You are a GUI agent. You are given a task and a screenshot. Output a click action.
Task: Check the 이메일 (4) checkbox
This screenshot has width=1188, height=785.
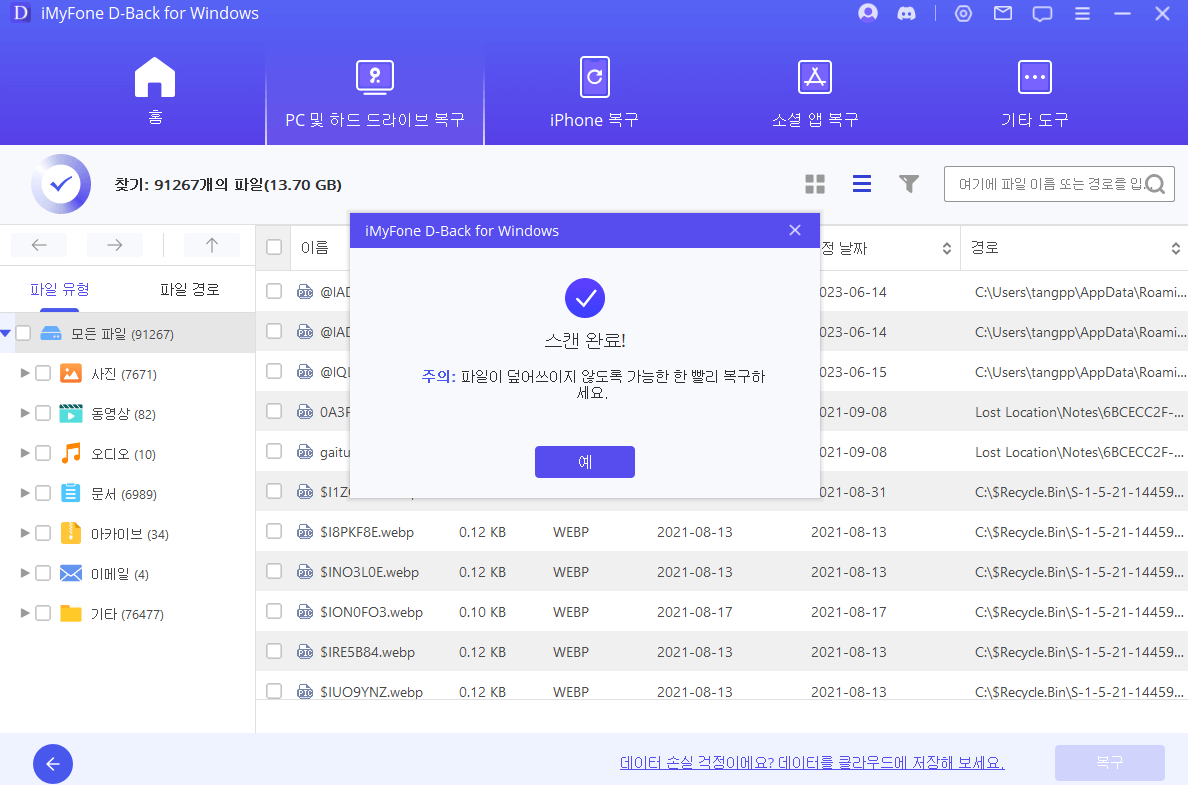pos(43,573)
